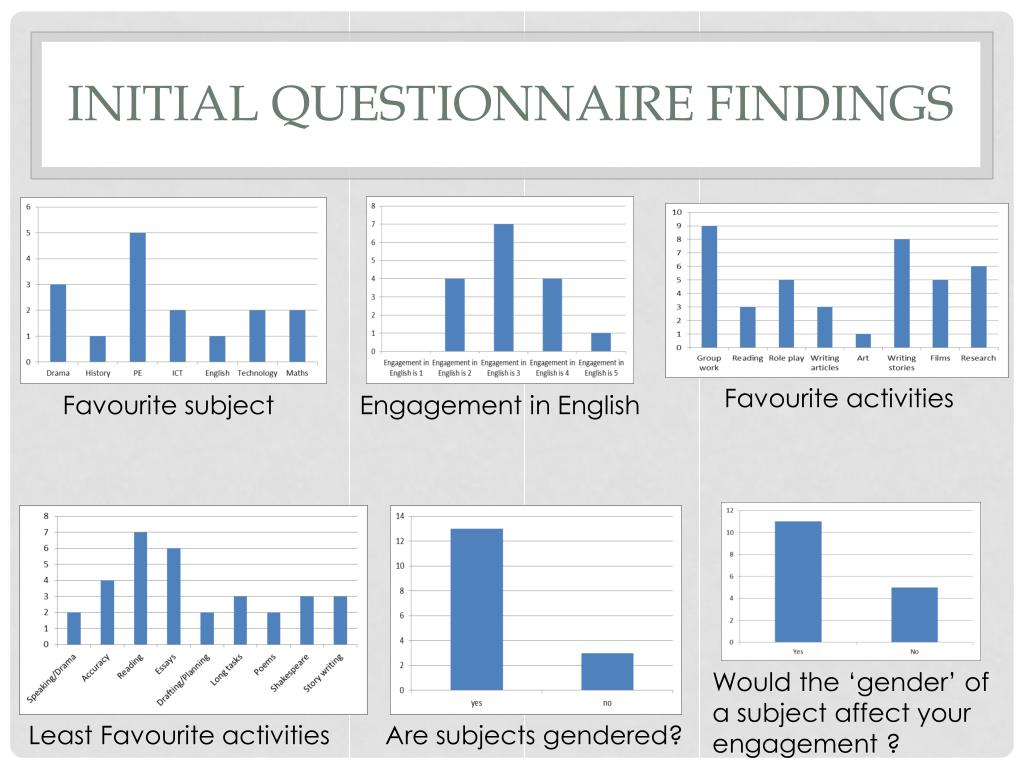Click the Engagement in English is 3 bar
Image resolution: width=1024 pixels, height=768 pixels.
click(x=504, y=287)
